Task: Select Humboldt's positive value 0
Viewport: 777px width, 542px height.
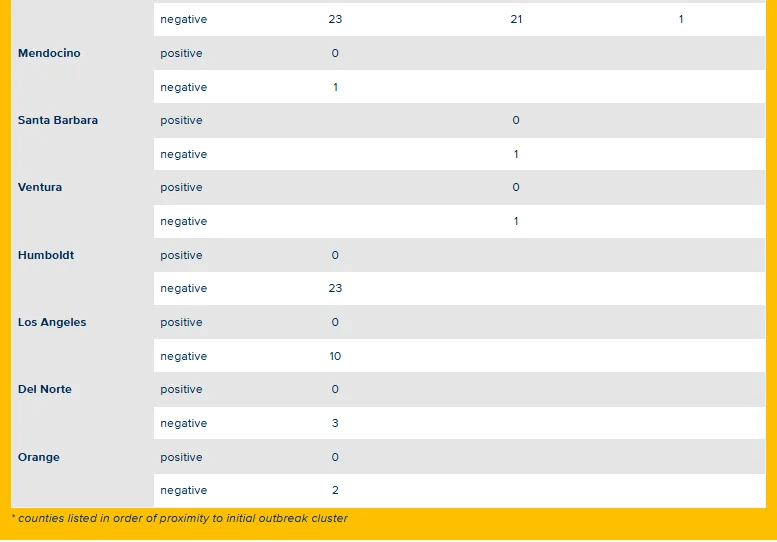Action: point(335,255)
